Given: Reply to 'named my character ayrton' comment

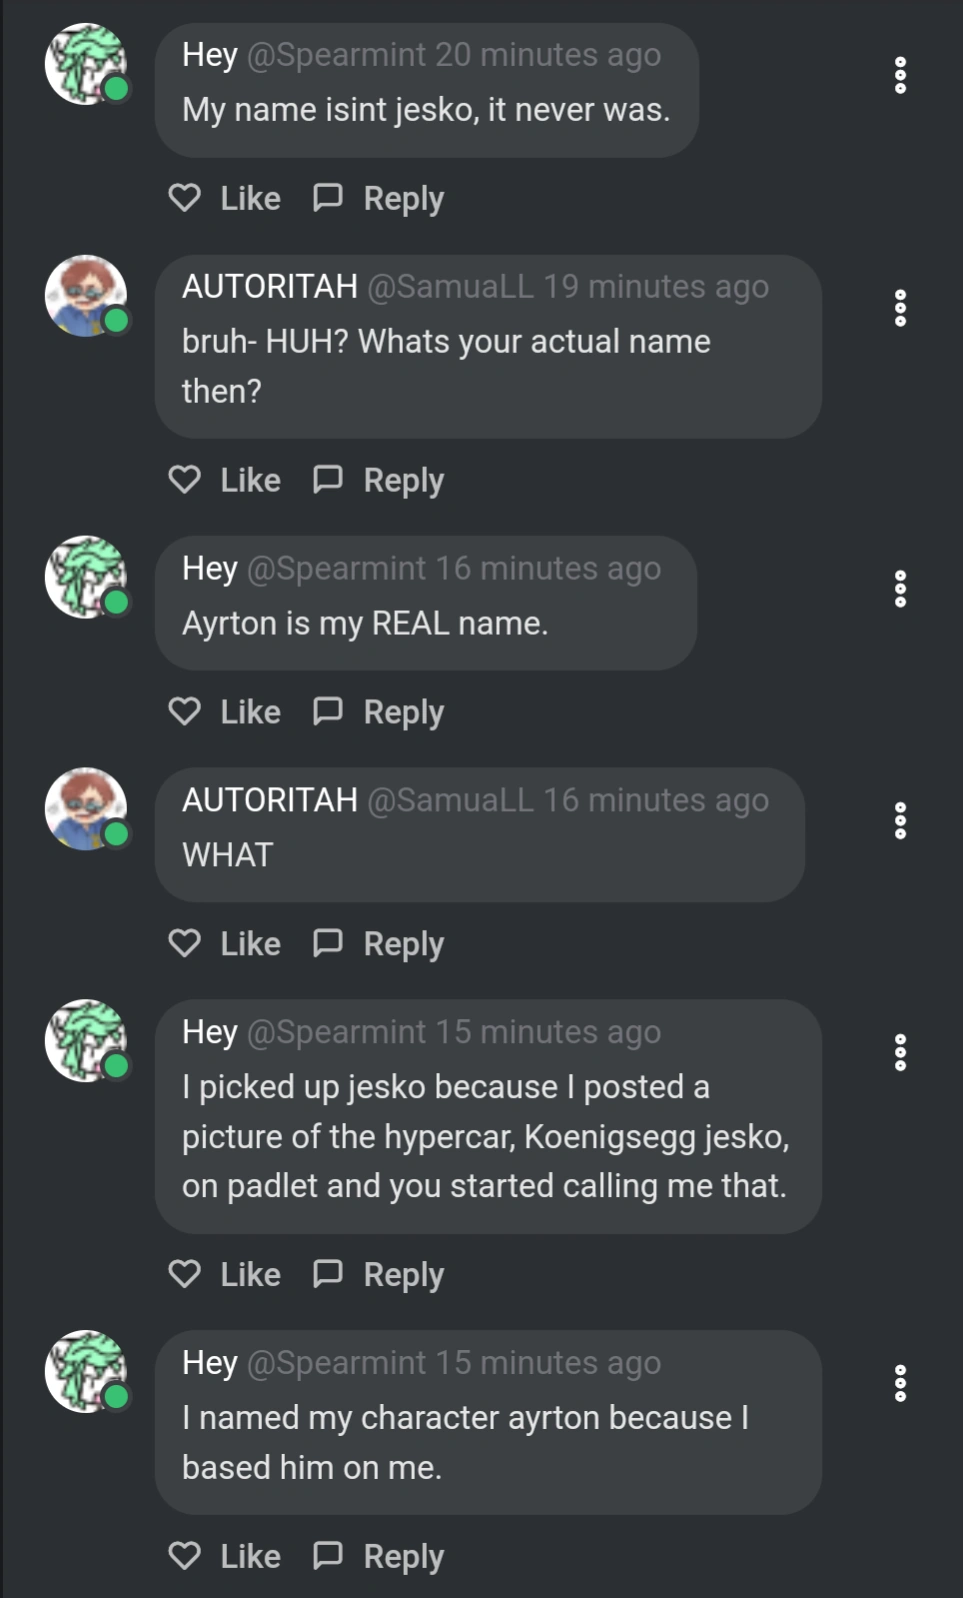Looking at the screenshot, I should tap(380, 1556).
